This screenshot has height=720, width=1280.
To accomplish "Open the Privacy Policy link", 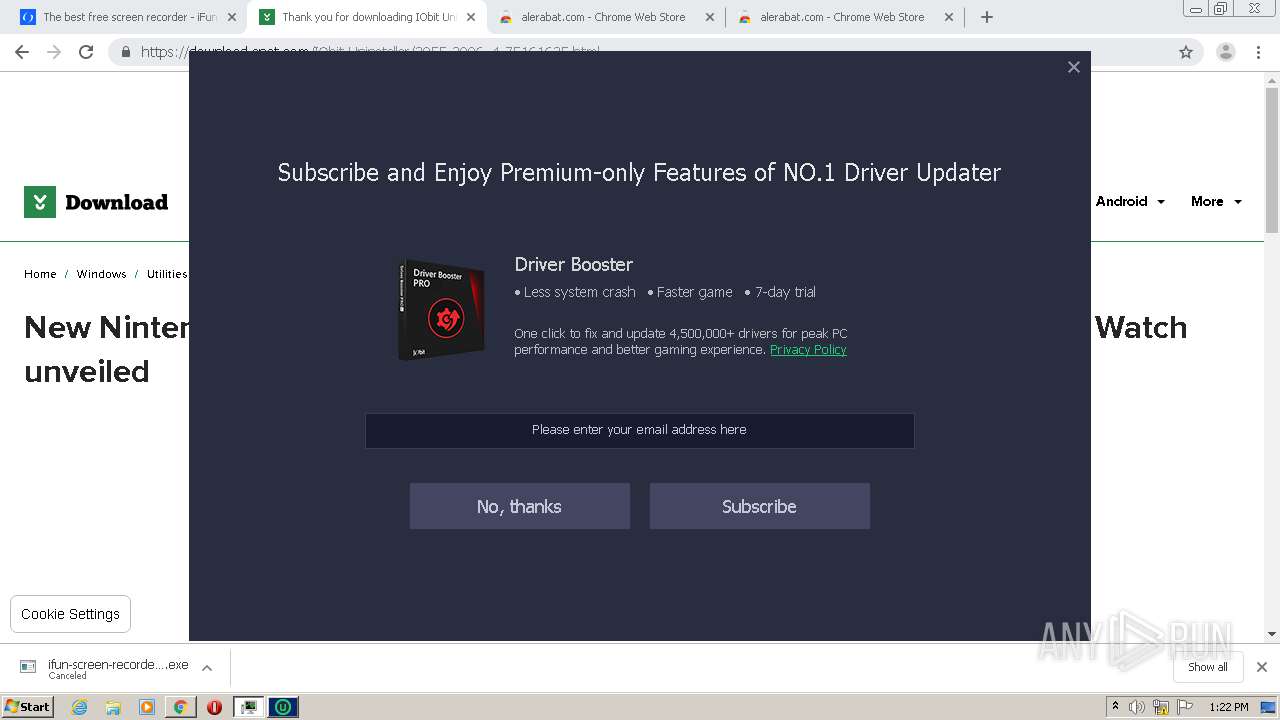I will coord(808,350).
